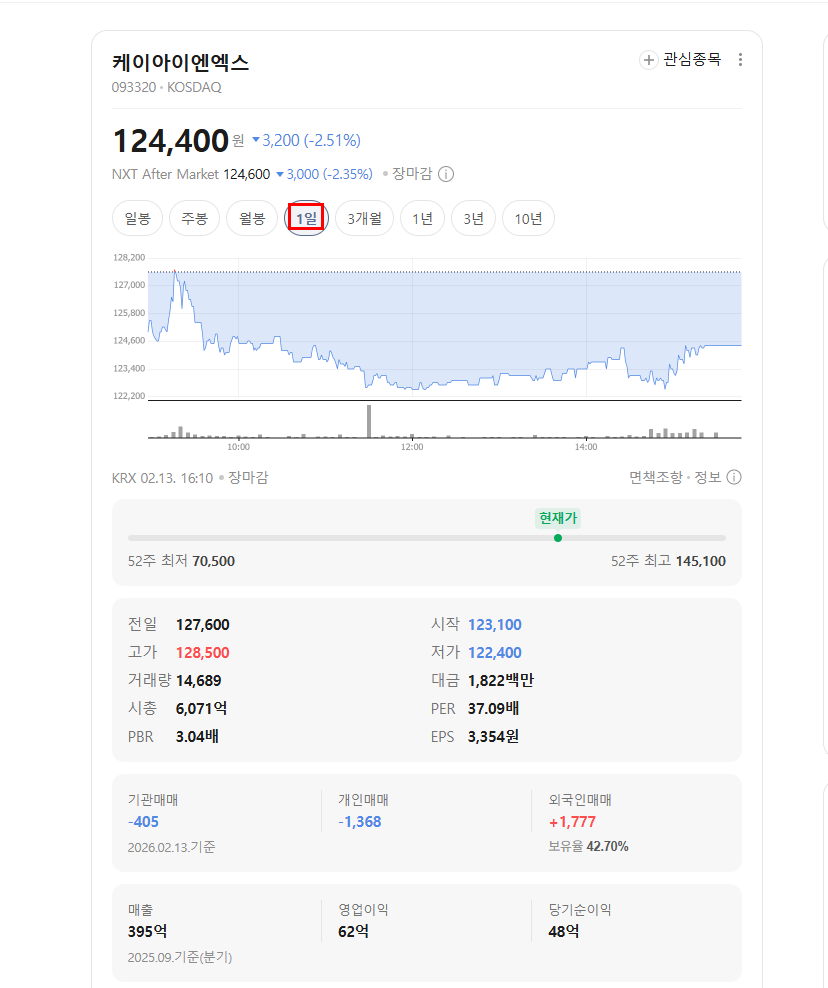The width and height of the screenshot is (828, 988).
Task: Click 시작 value 123,100
Action: click(x=495, y=625)
